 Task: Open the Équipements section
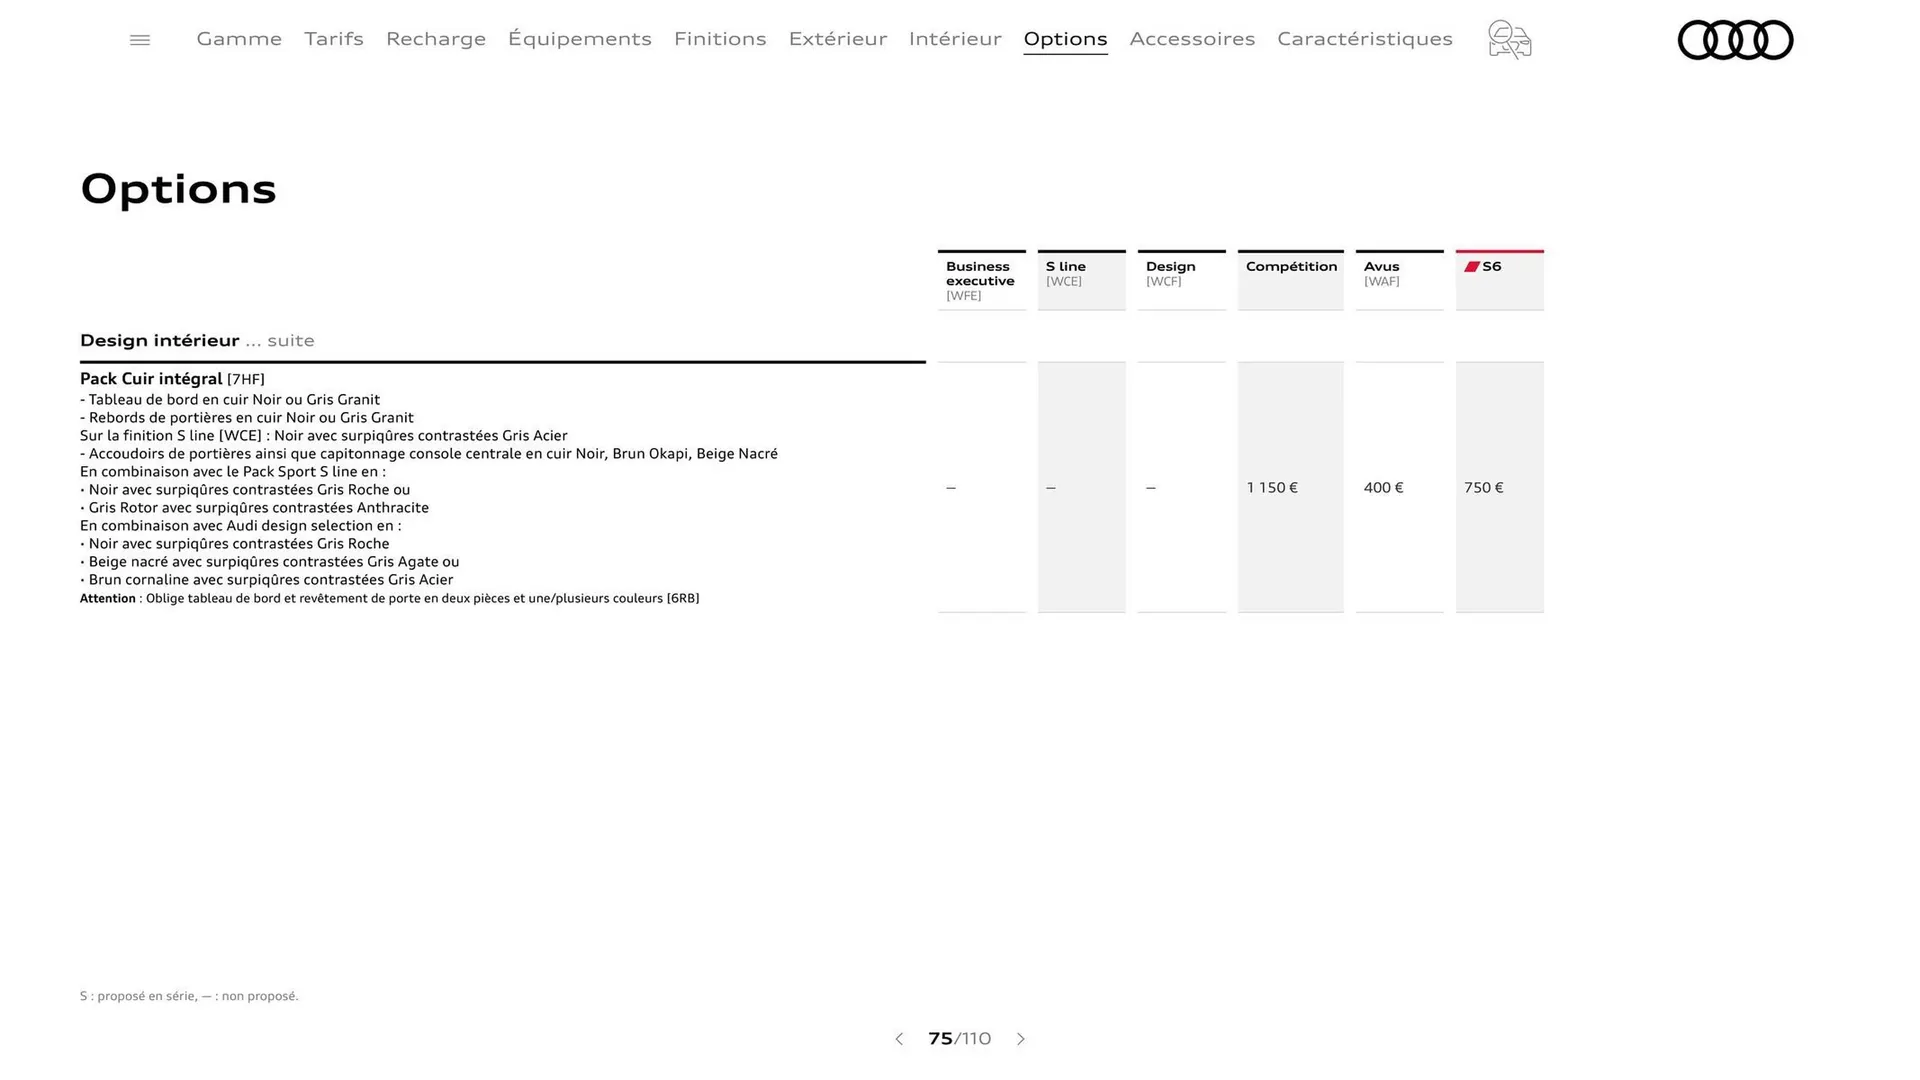[x=580, y=39]
